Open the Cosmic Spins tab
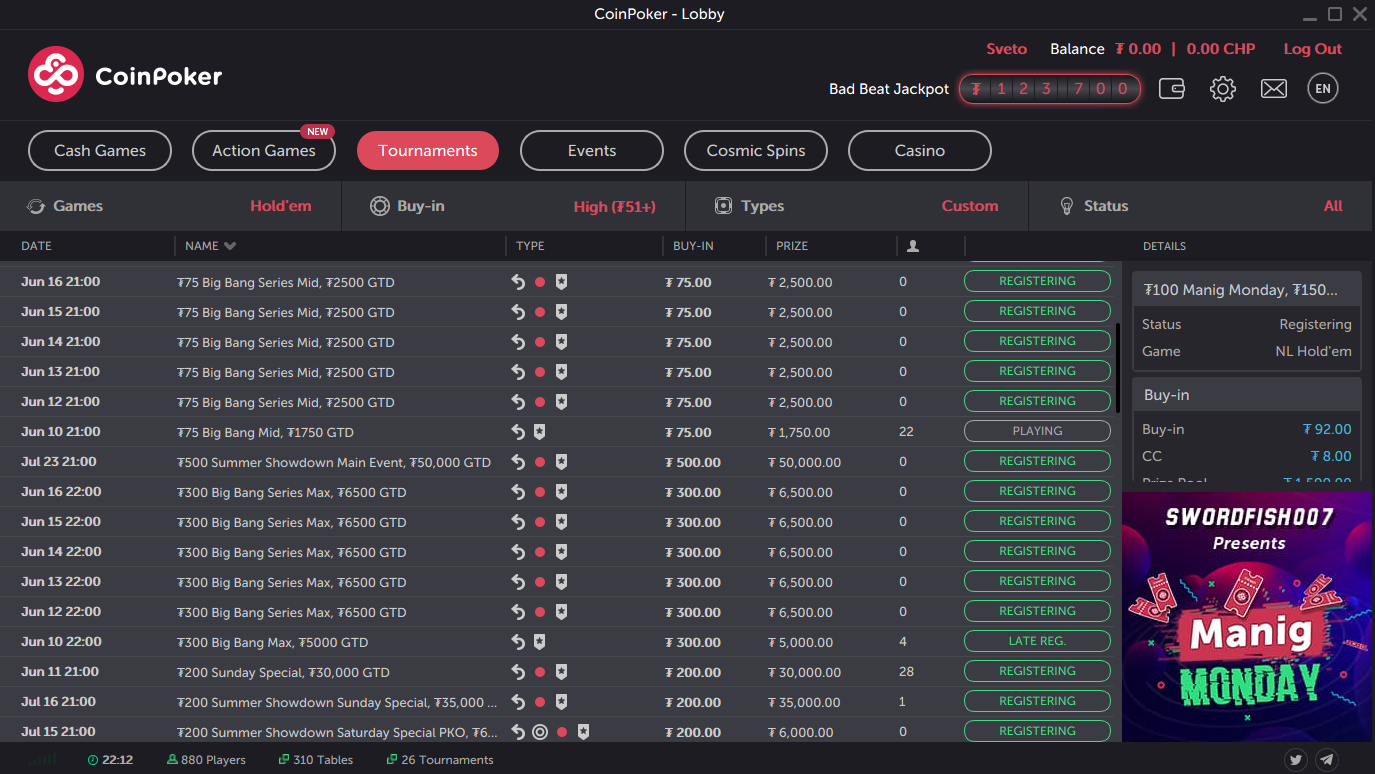Image resolution: width=1375 pixels, height=774 pixels. 756,151
